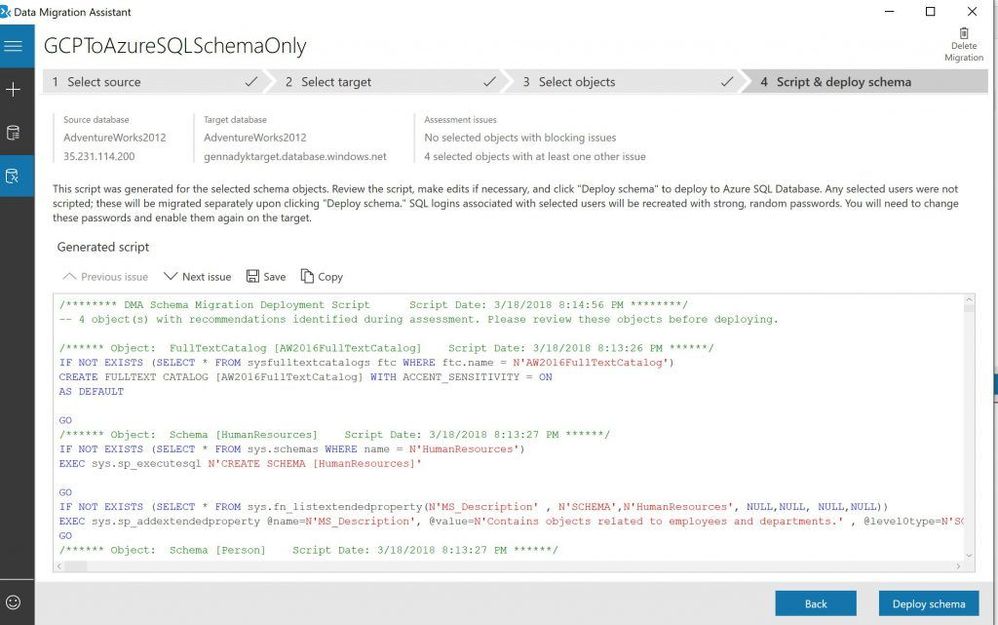The height and width of the screenshot is (625, 998).
Task: Open step 4 Script & deploy schema
Action: tap(866, 81)
